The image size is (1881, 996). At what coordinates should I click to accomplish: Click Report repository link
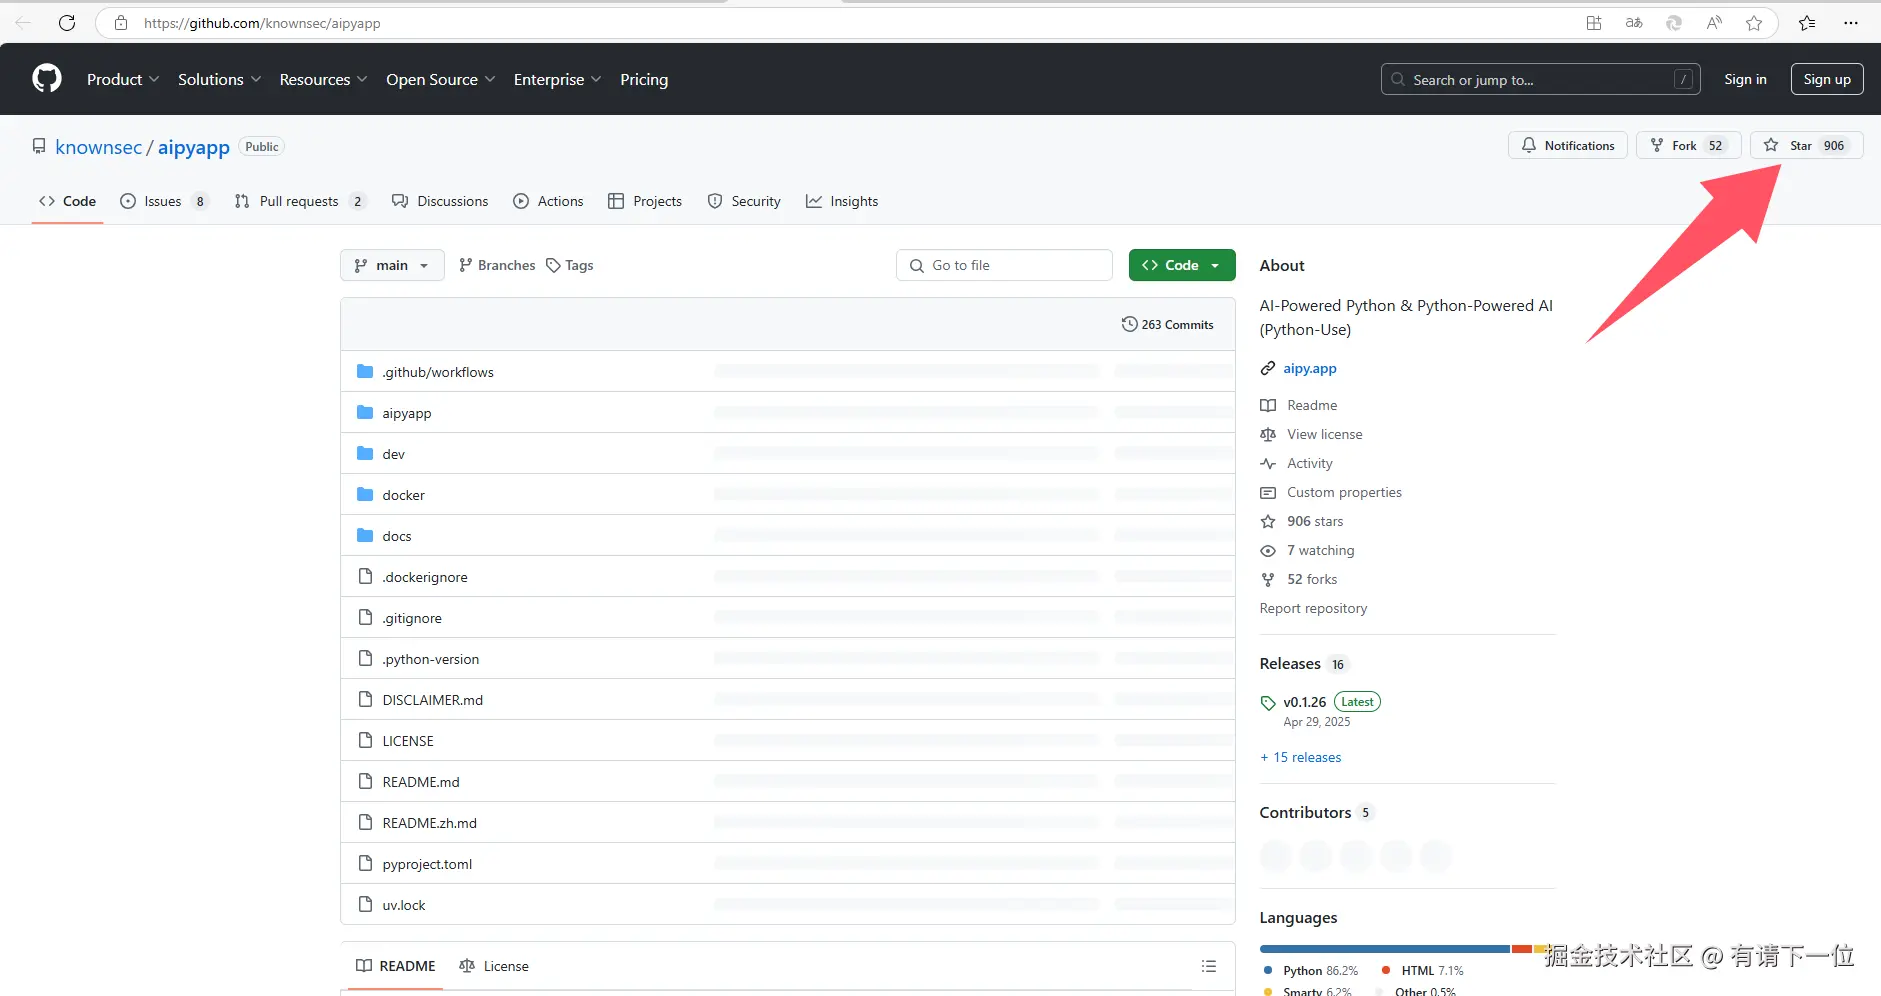pos(1313,608)
